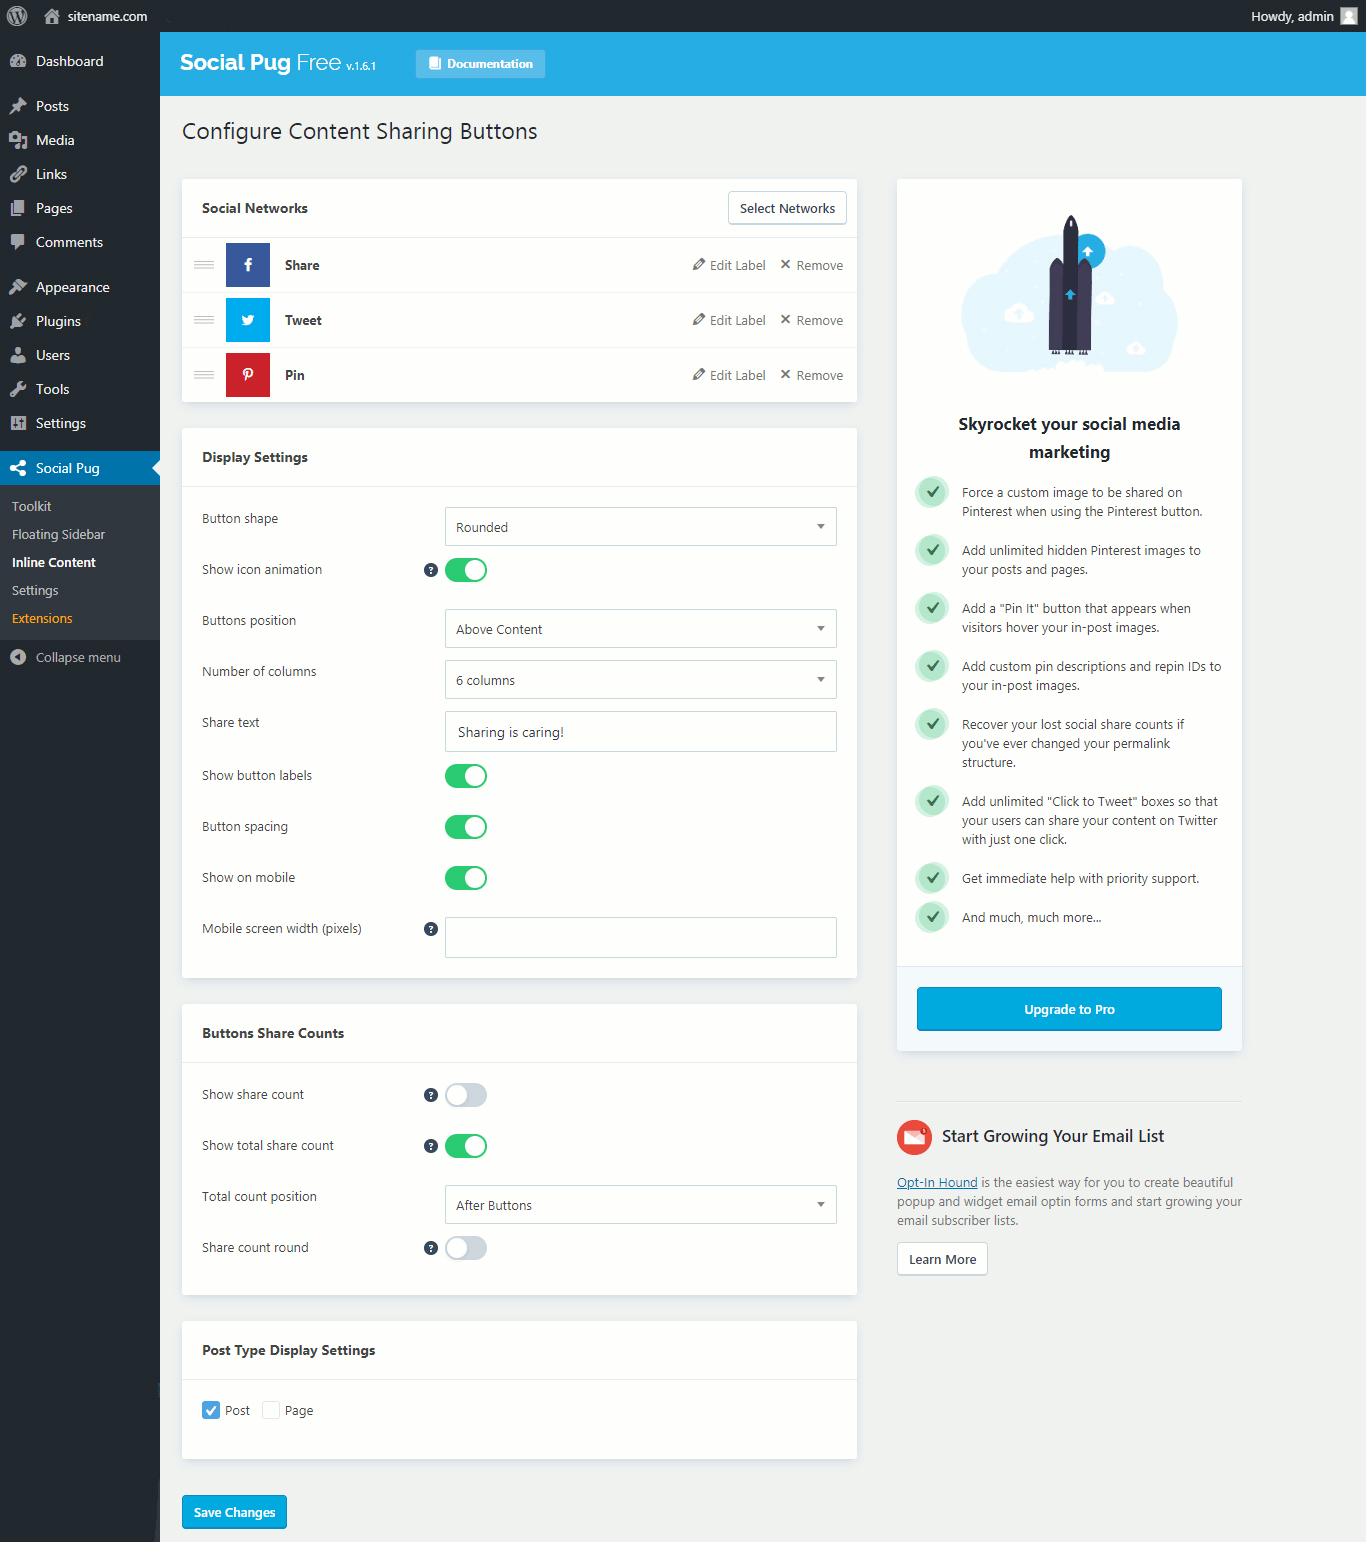Open Pages in admin sidebar
The width and height of the screenshot is (1366, 1542).
pyautogui.click(x=80, y=208)
